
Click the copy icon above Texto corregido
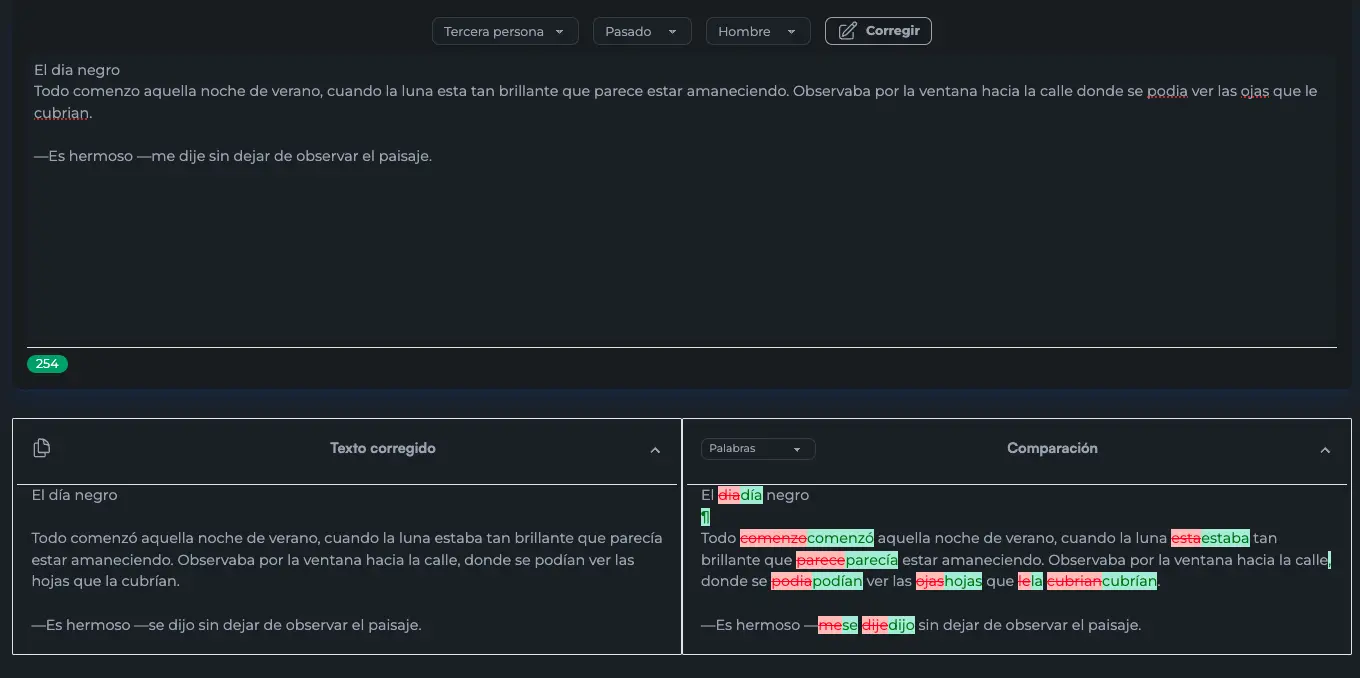pyautogui.click(x=41, y=447)
